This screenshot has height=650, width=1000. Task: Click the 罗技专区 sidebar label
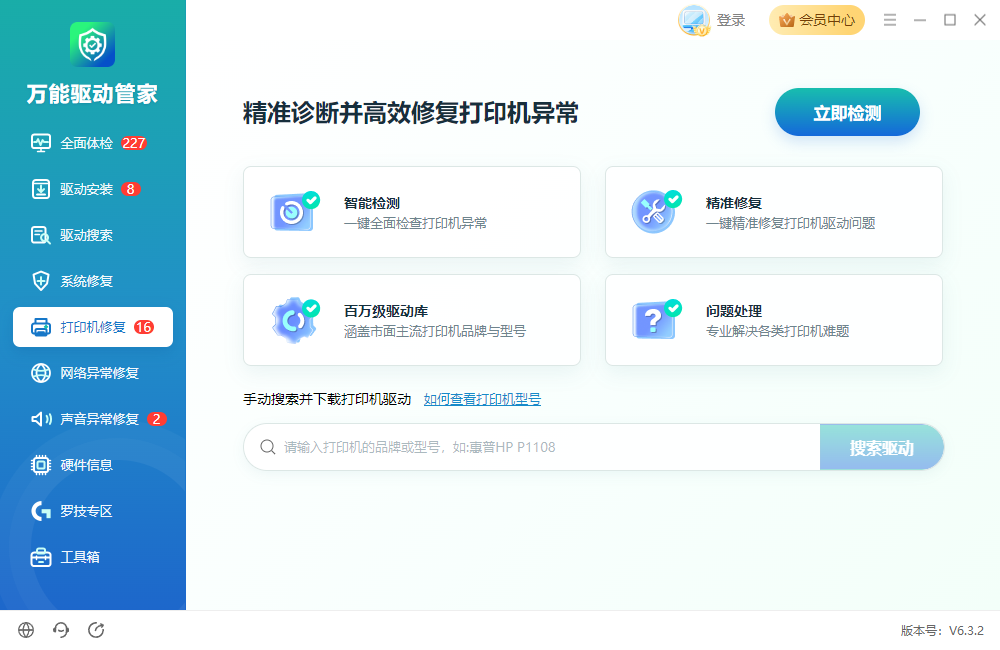[86, 511]
